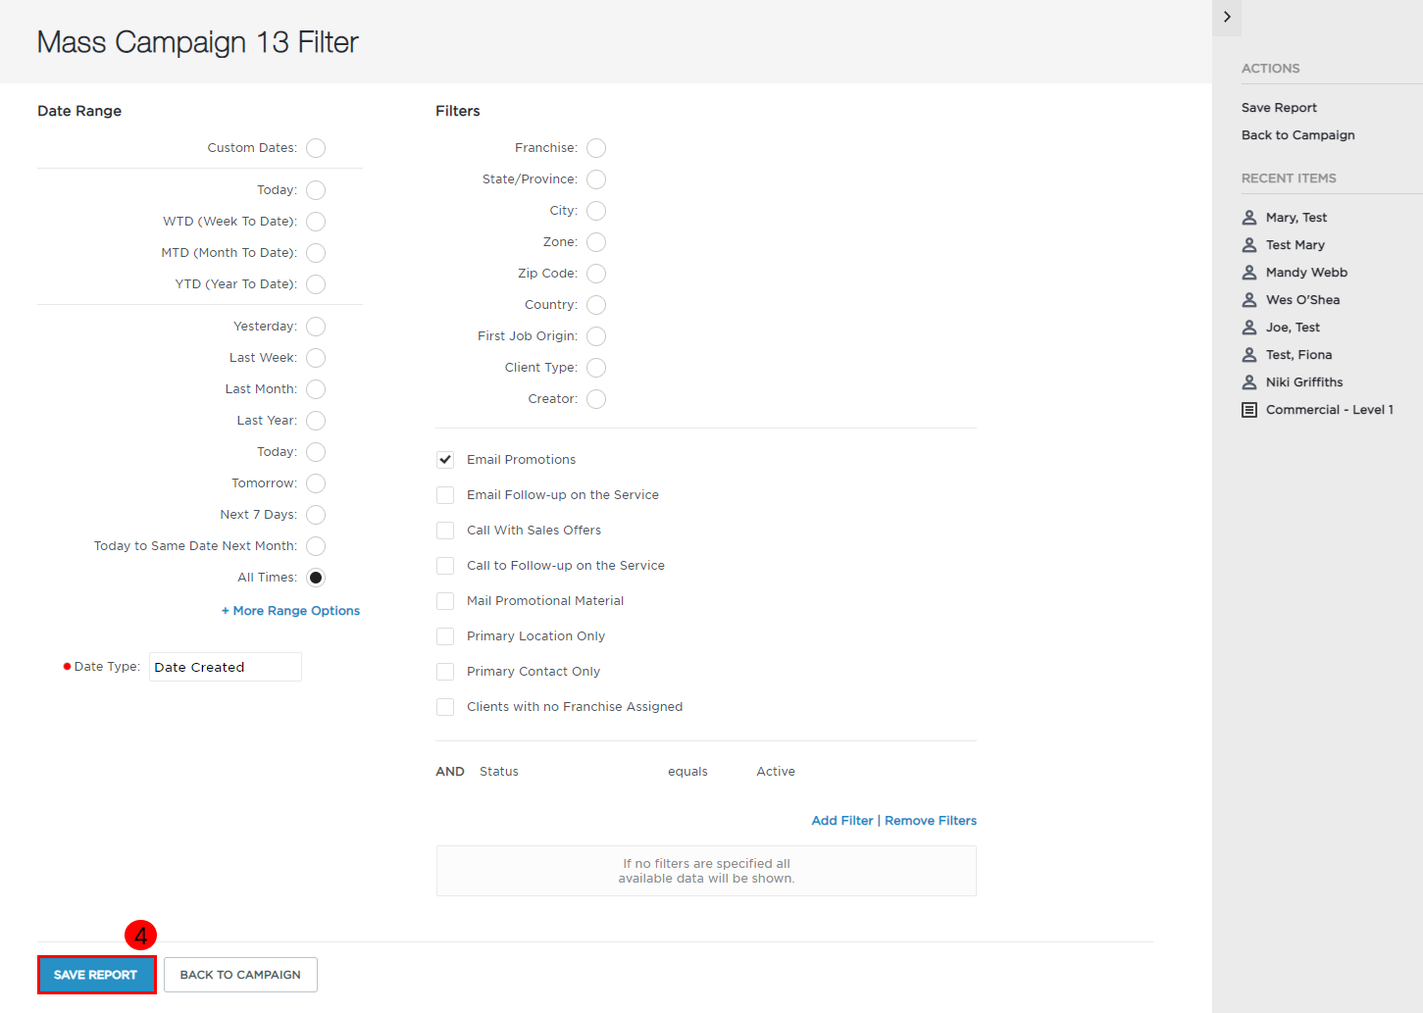Open recent item Mandy Webb
This screenshot has width=1423, height=1013.
1306,272
